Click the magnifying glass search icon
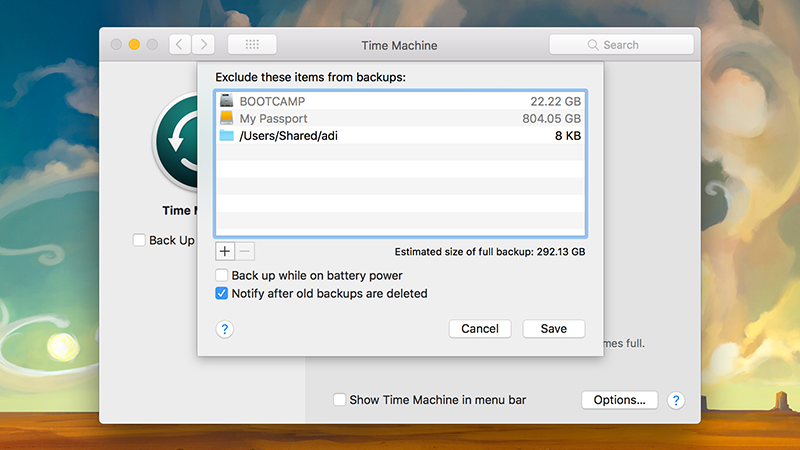 pos(592,45)
